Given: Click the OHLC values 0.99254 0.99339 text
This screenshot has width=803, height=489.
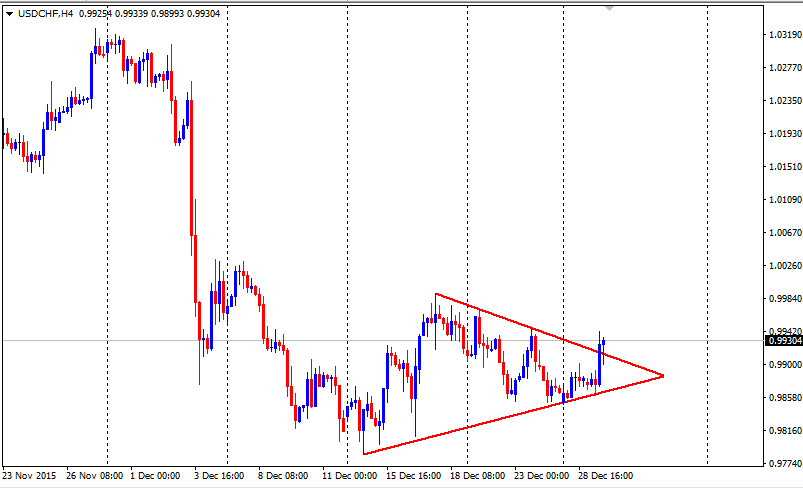Looking at the screenshot, I should (113, 14).
